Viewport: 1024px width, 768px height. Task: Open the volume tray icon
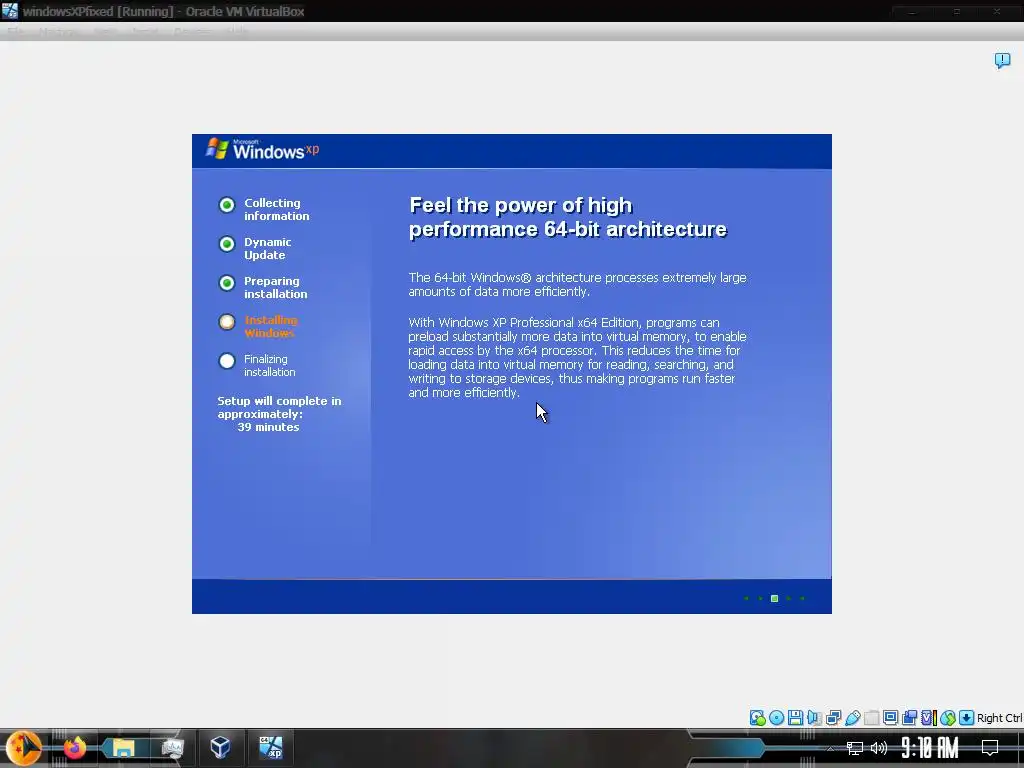click(879, 748)
